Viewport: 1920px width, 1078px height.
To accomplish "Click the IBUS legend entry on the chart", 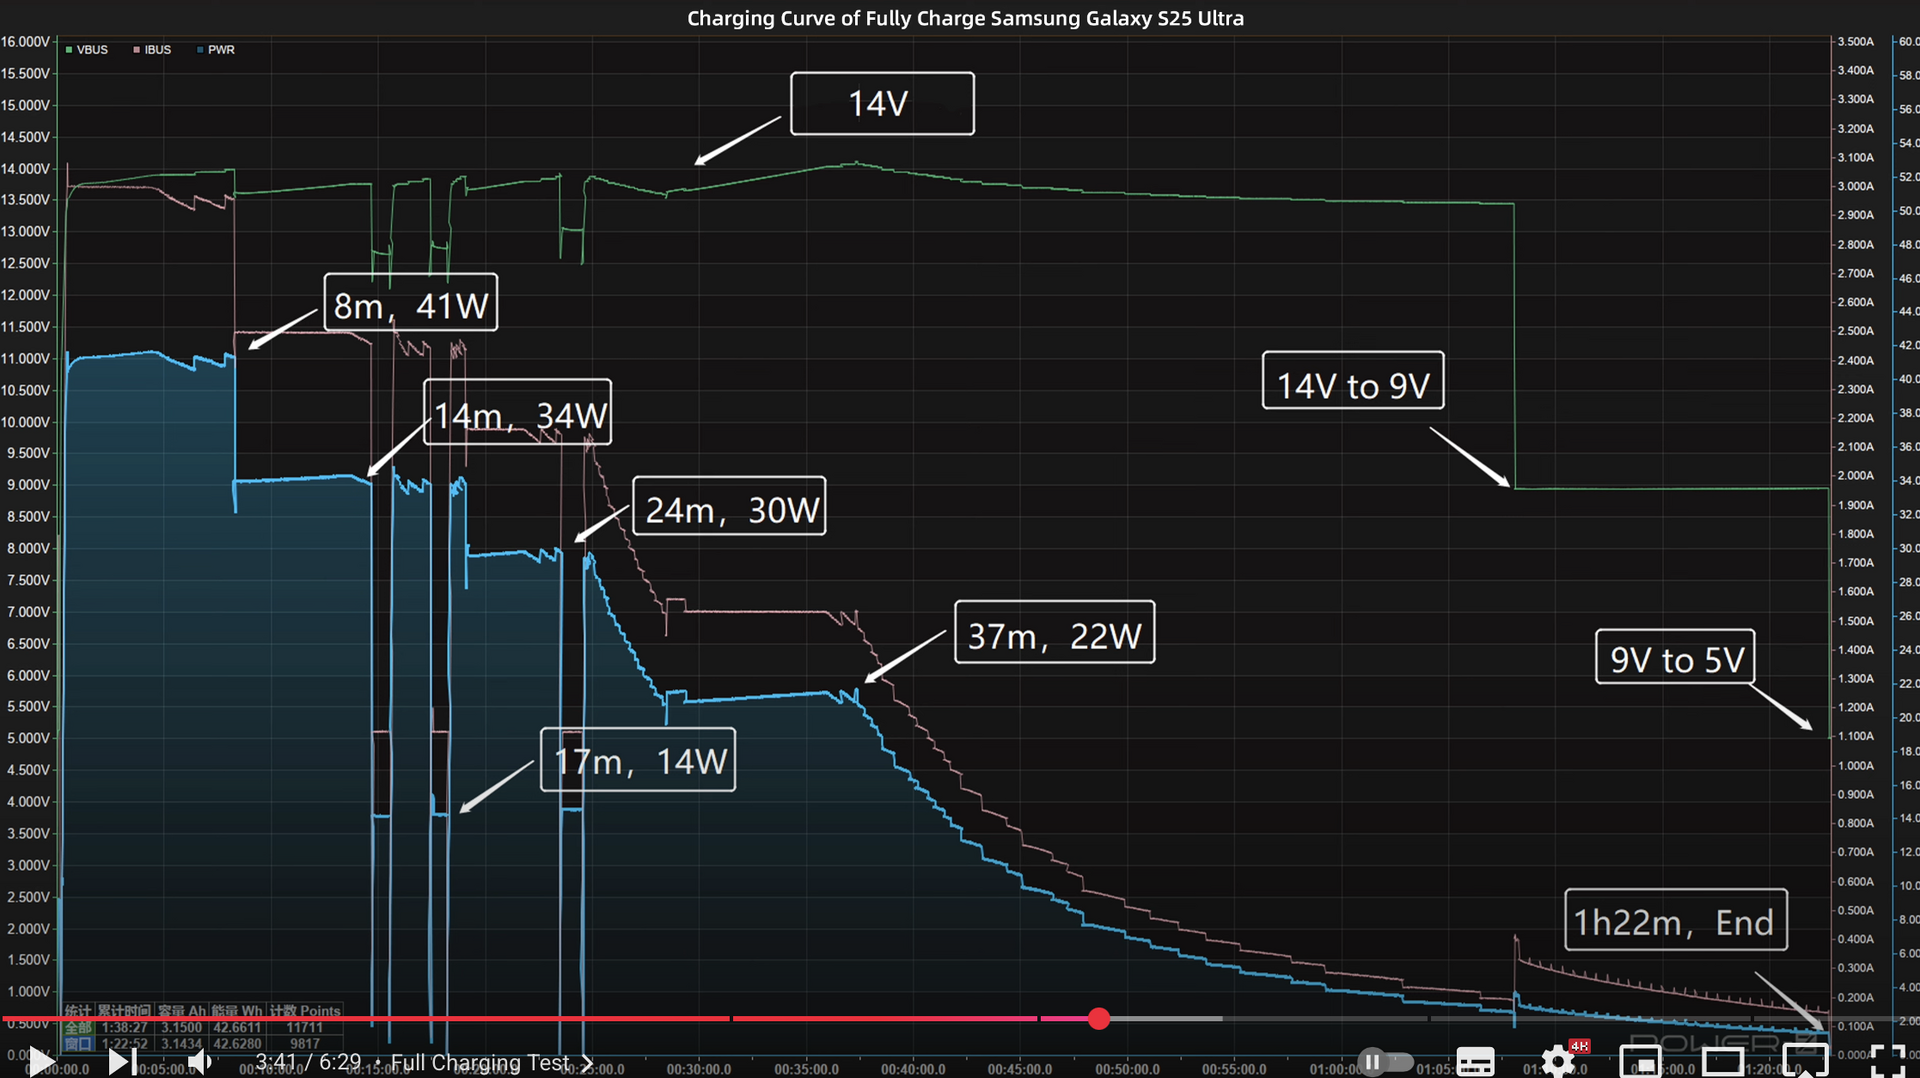I will tap(153, 50).
